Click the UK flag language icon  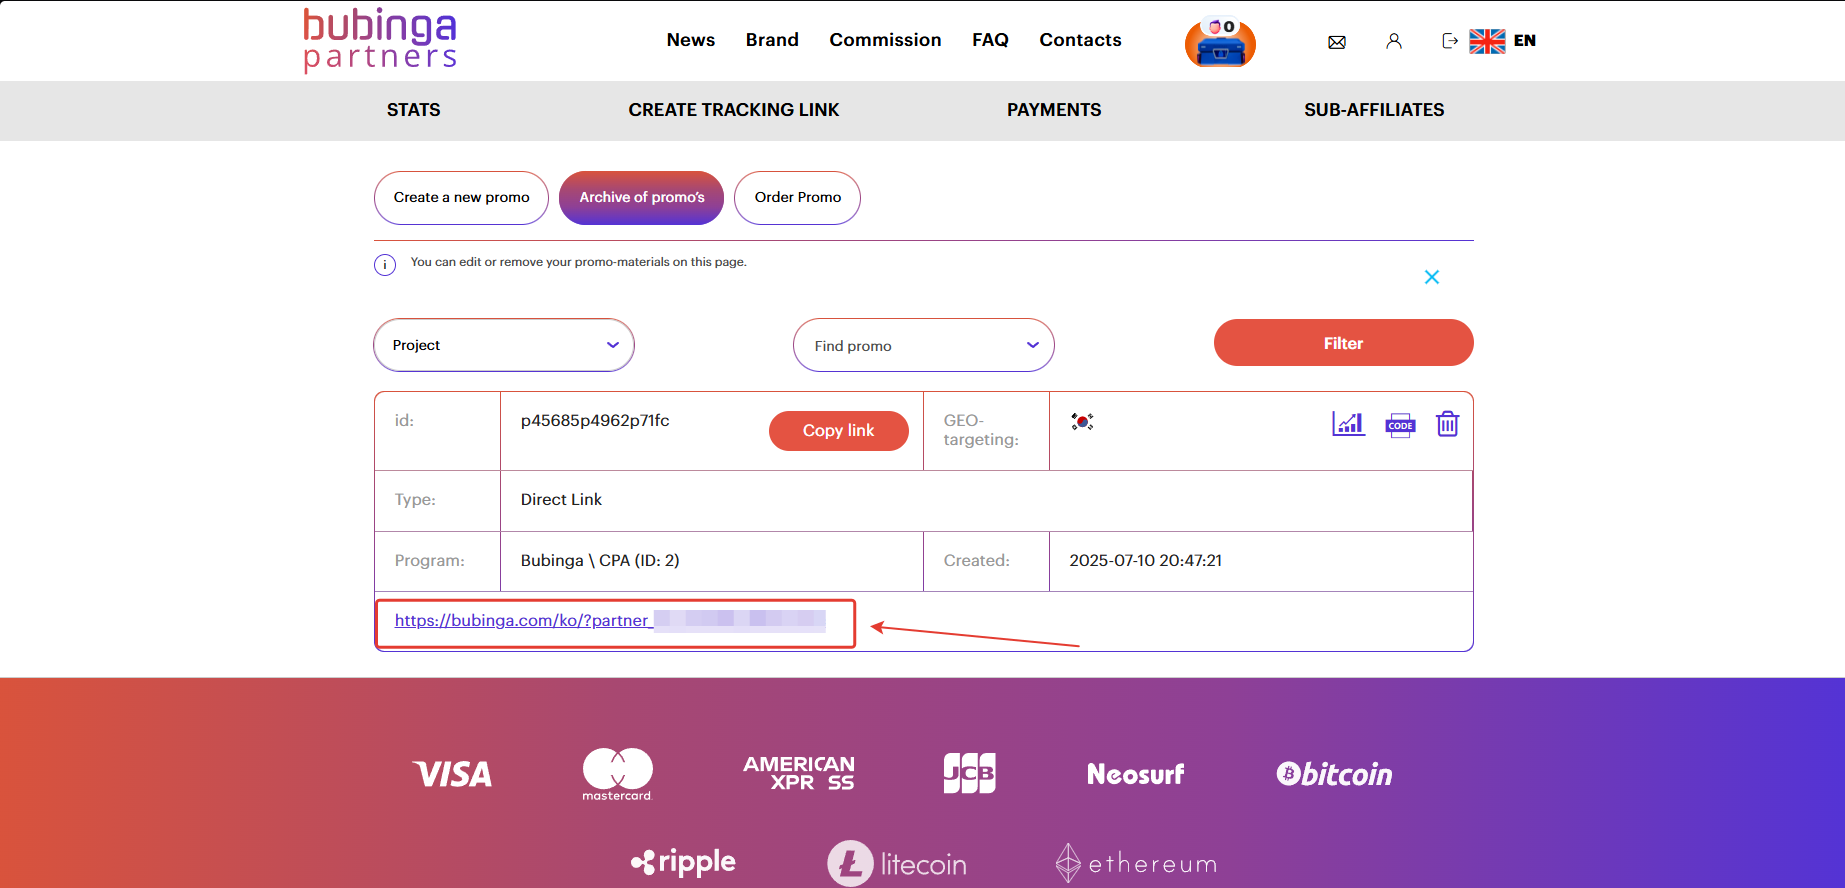(1487, 41)
